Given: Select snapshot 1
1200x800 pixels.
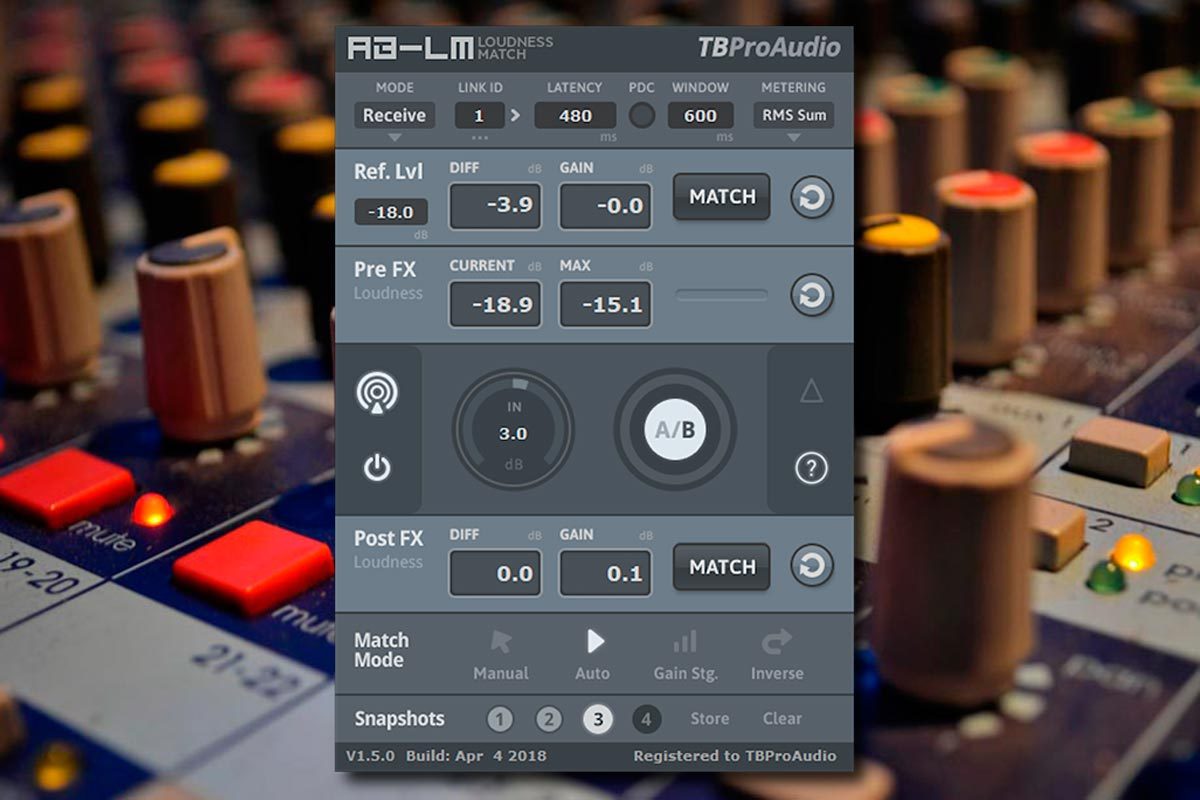Looking at the screenshot, I should 501,718.
